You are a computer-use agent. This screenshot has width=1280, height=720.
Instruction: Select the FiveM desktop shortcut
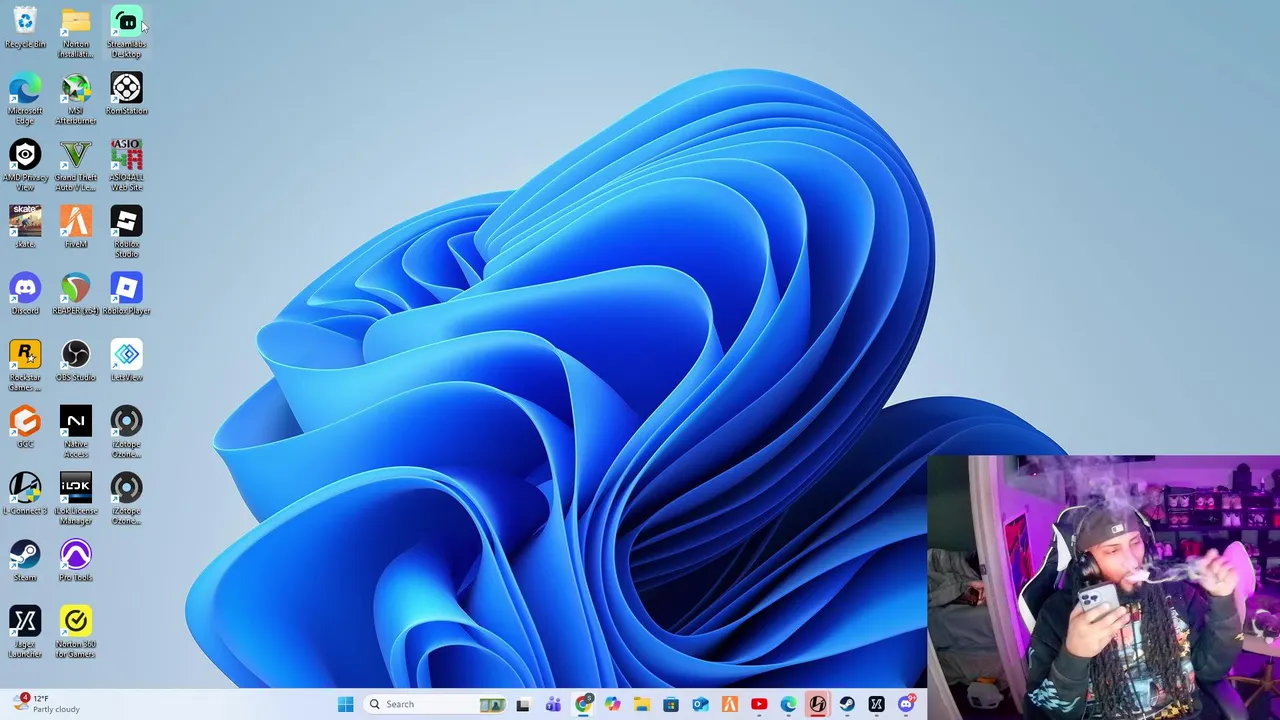(76, 227)
